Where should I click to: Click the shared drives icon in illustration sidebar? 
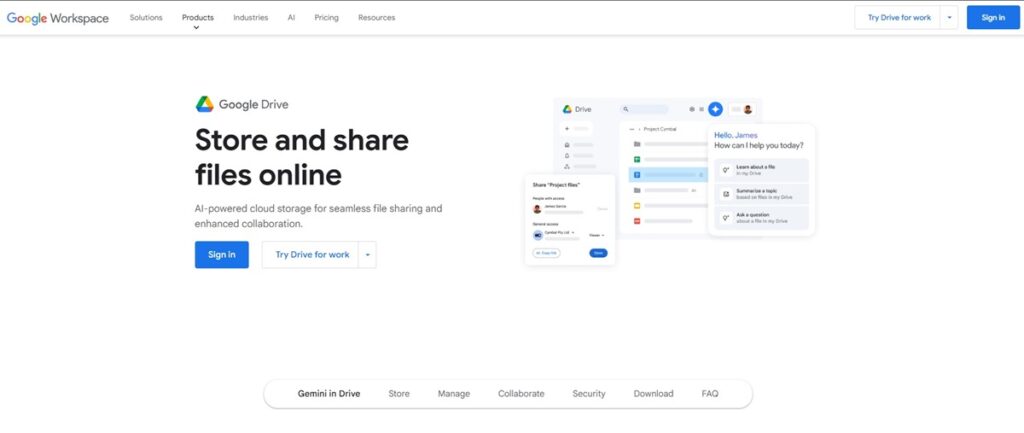click(567, 167)
